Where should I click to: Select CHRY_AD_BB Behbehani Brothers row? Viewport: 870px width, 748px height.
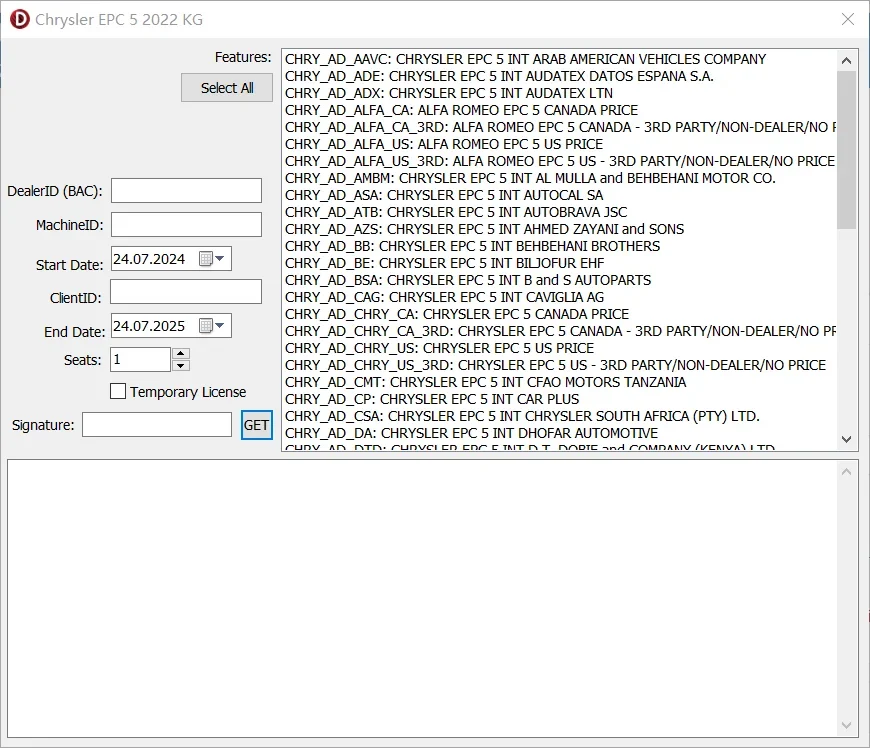[x=559, y=246]
